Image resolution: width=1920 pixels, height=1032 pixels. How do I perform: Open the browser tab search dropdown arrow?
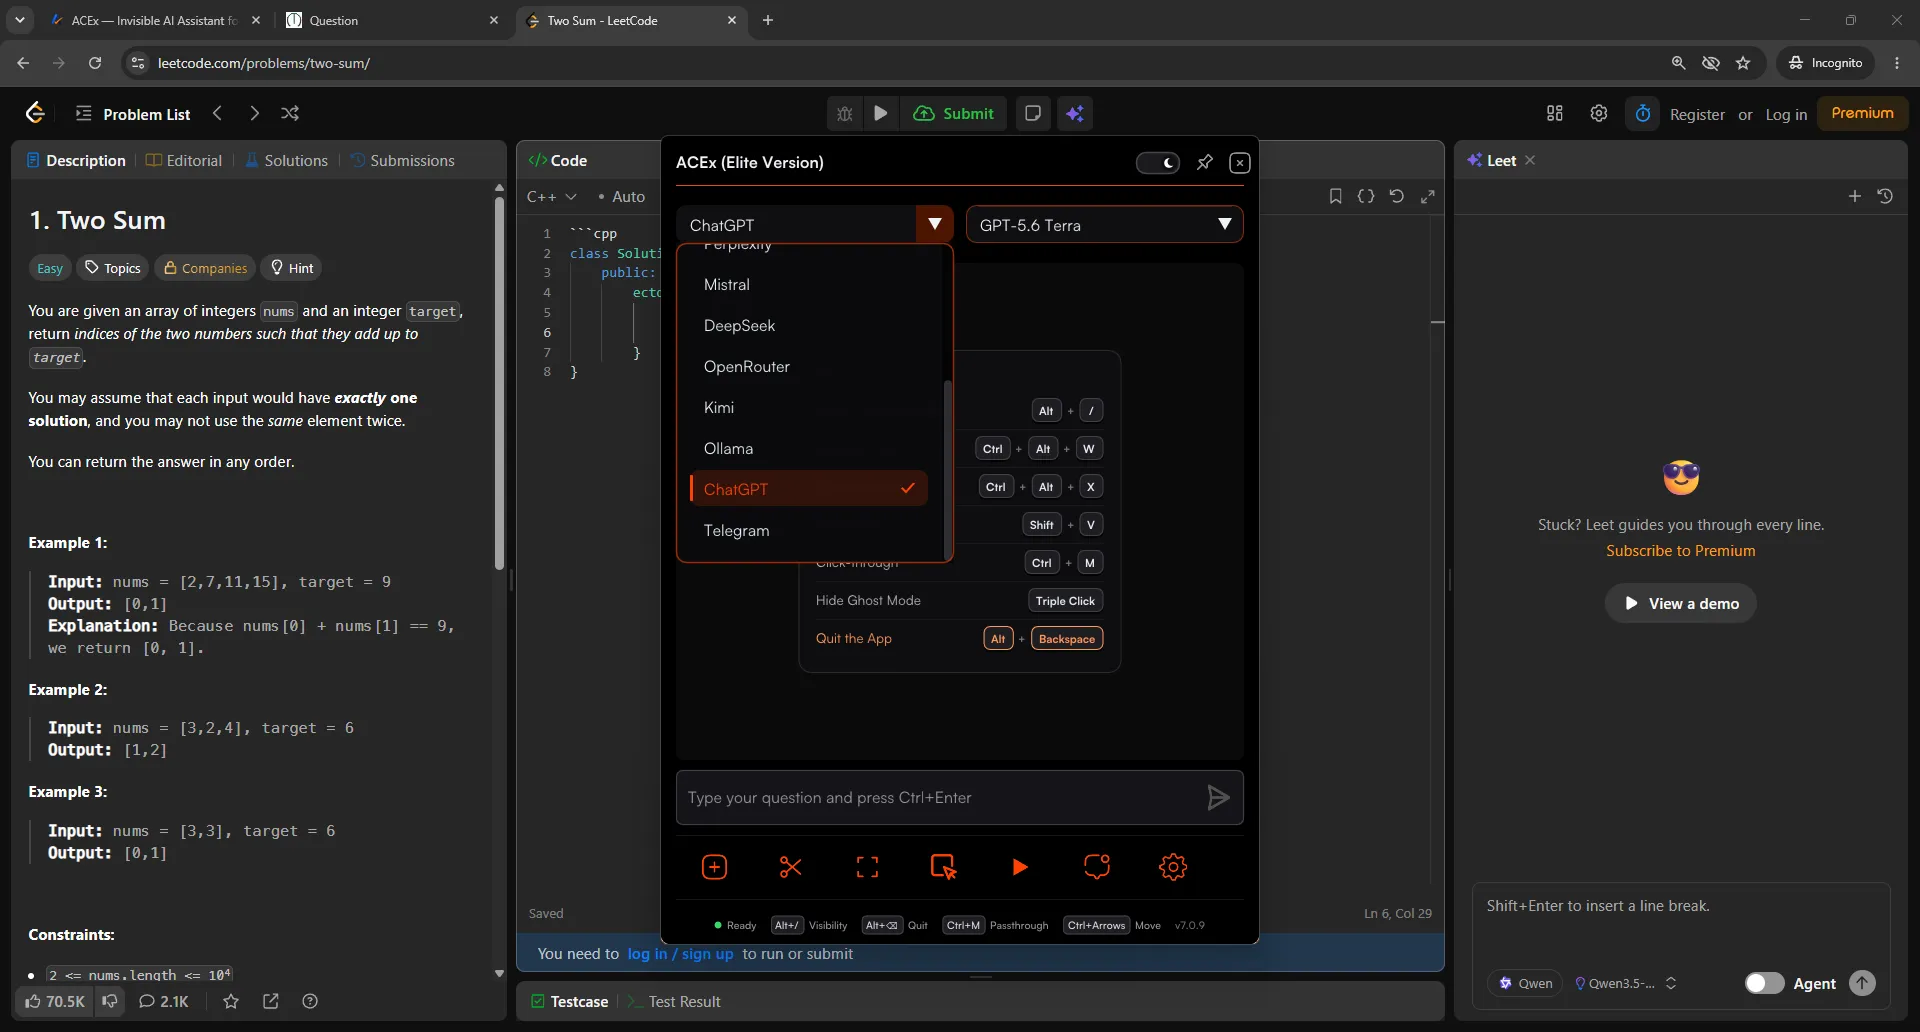tap(19, 20)
